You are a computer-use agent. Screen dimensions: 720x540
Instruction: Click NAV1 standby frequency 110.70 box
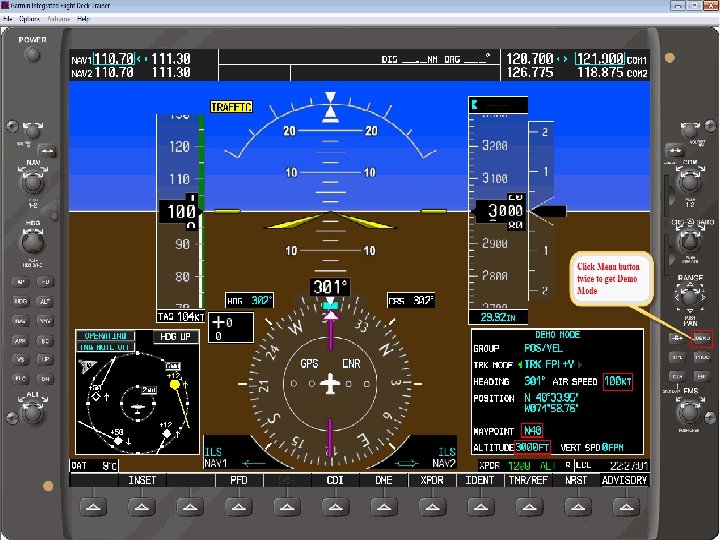(x=113, y=59)
